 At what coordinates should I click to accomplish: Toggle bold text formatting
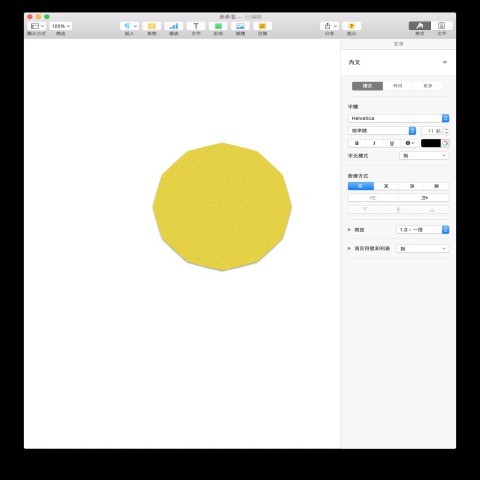point(357,143)
